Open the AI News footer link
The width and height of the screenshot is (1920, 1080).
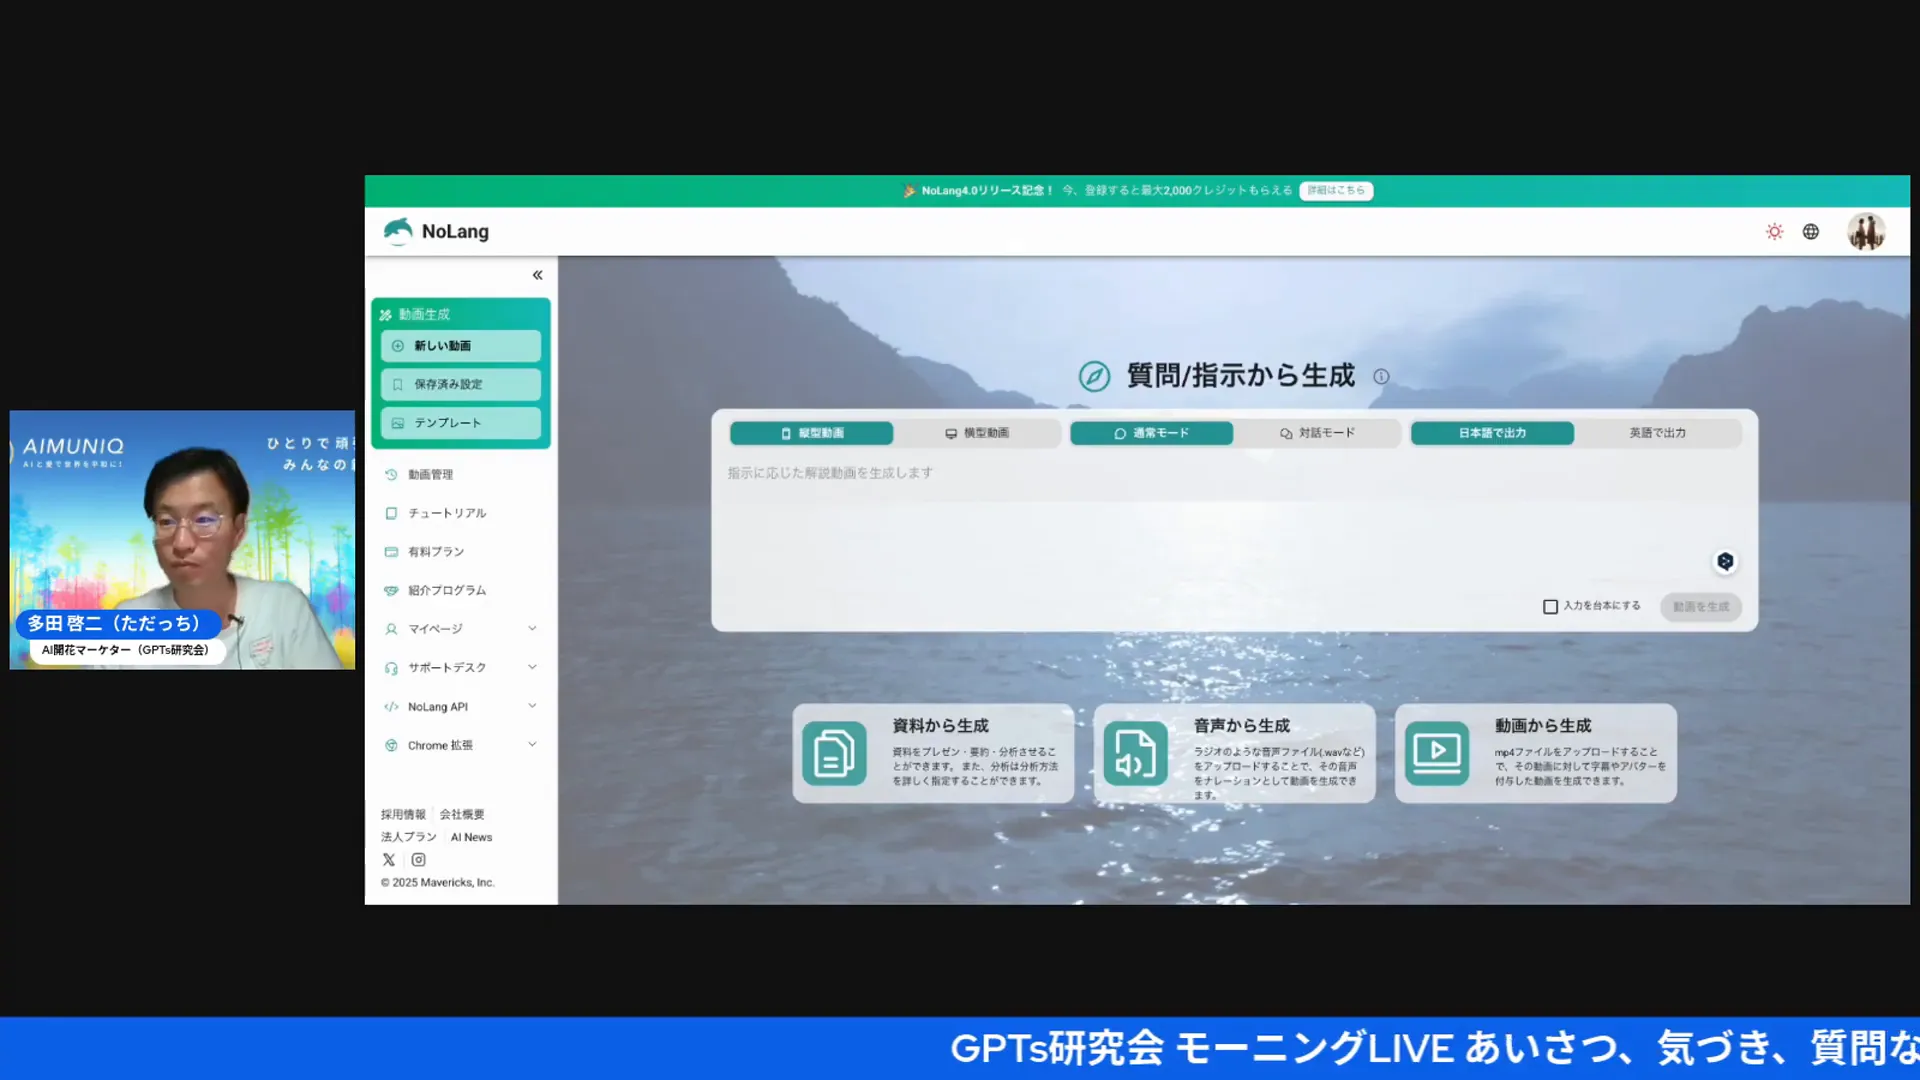pos(471,837)
